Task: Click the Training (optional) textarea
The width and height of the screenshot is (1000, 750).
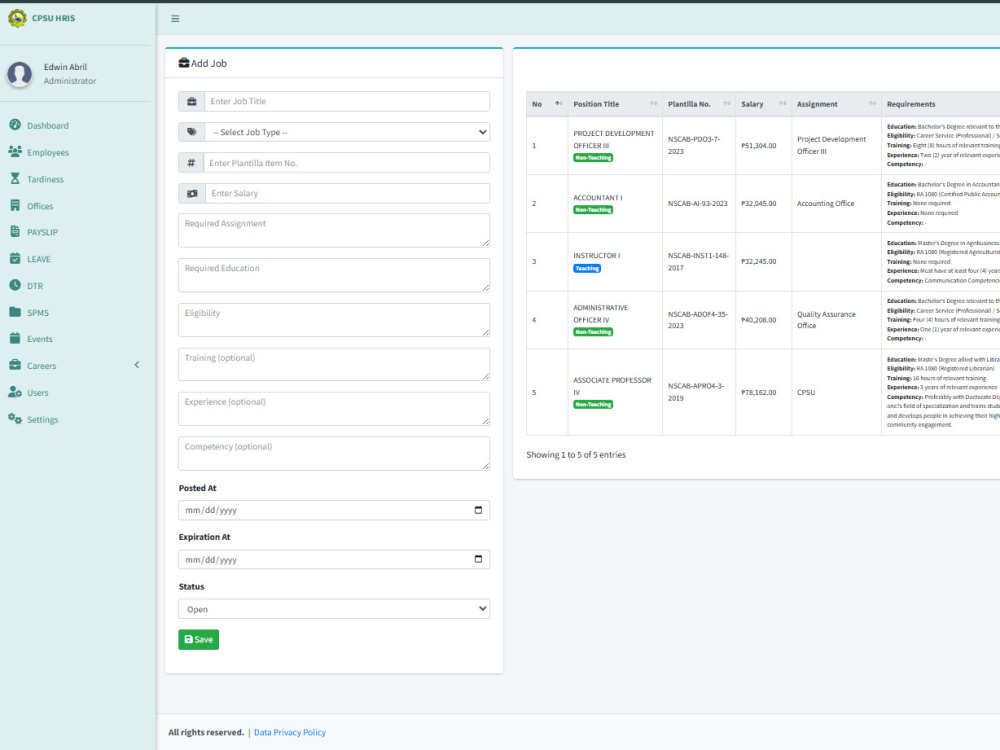Action: click(x=334, y=364)
